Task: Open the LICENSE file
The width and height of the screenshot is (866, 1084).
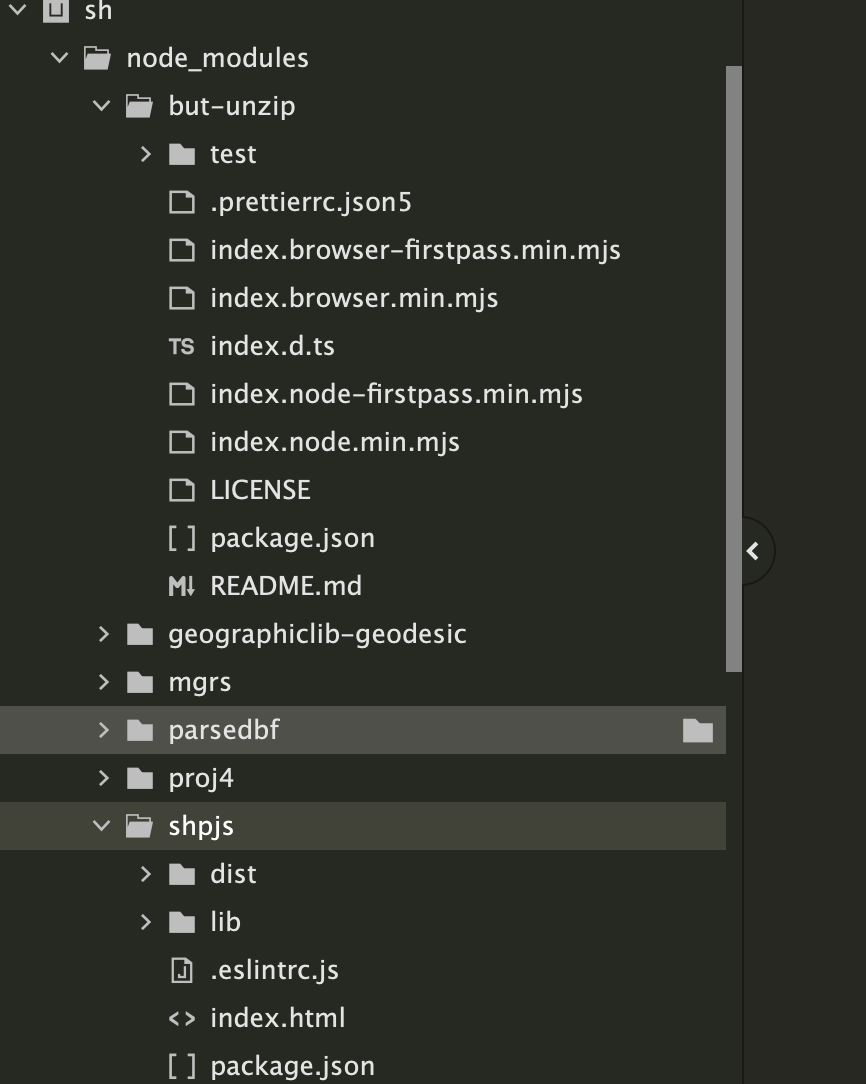Action: tap(261, 490)
